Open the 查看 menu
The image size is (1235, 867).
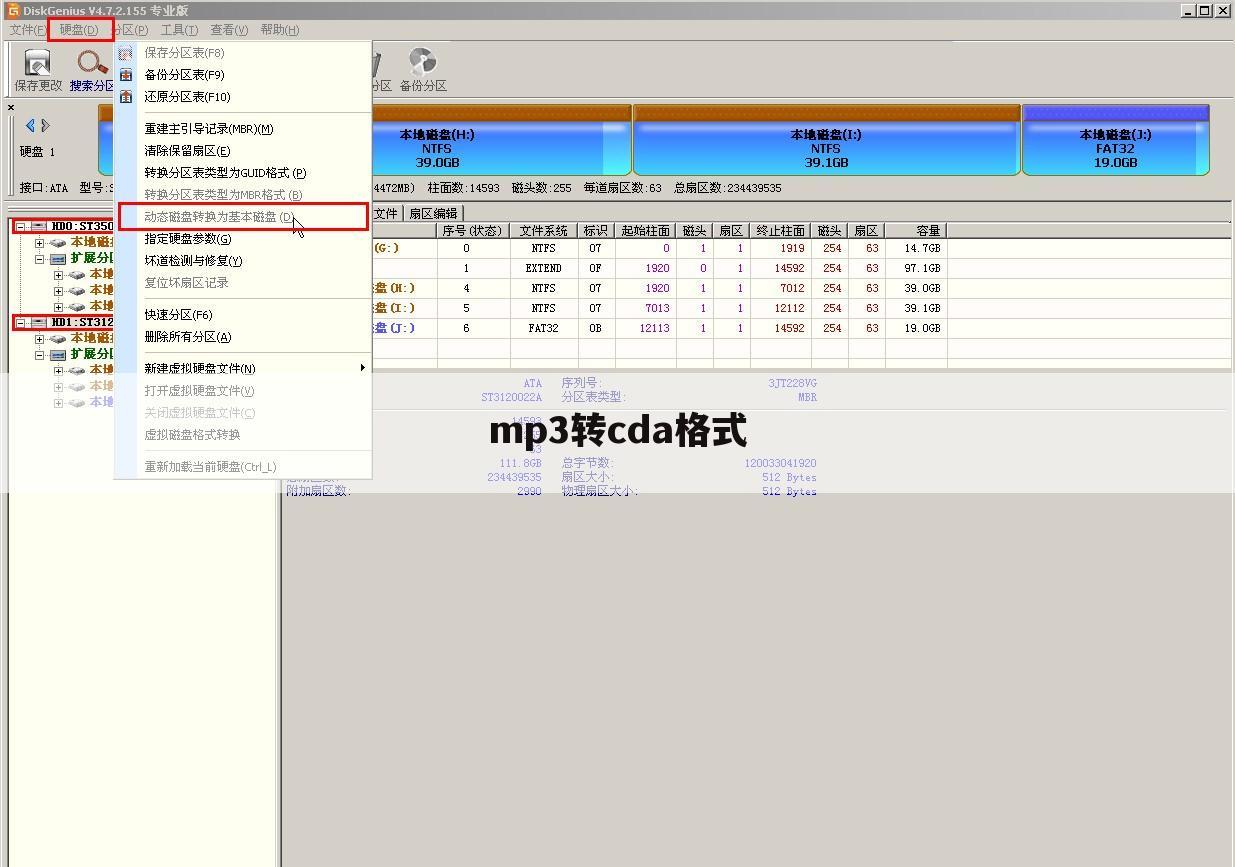(x=229, y=30)
